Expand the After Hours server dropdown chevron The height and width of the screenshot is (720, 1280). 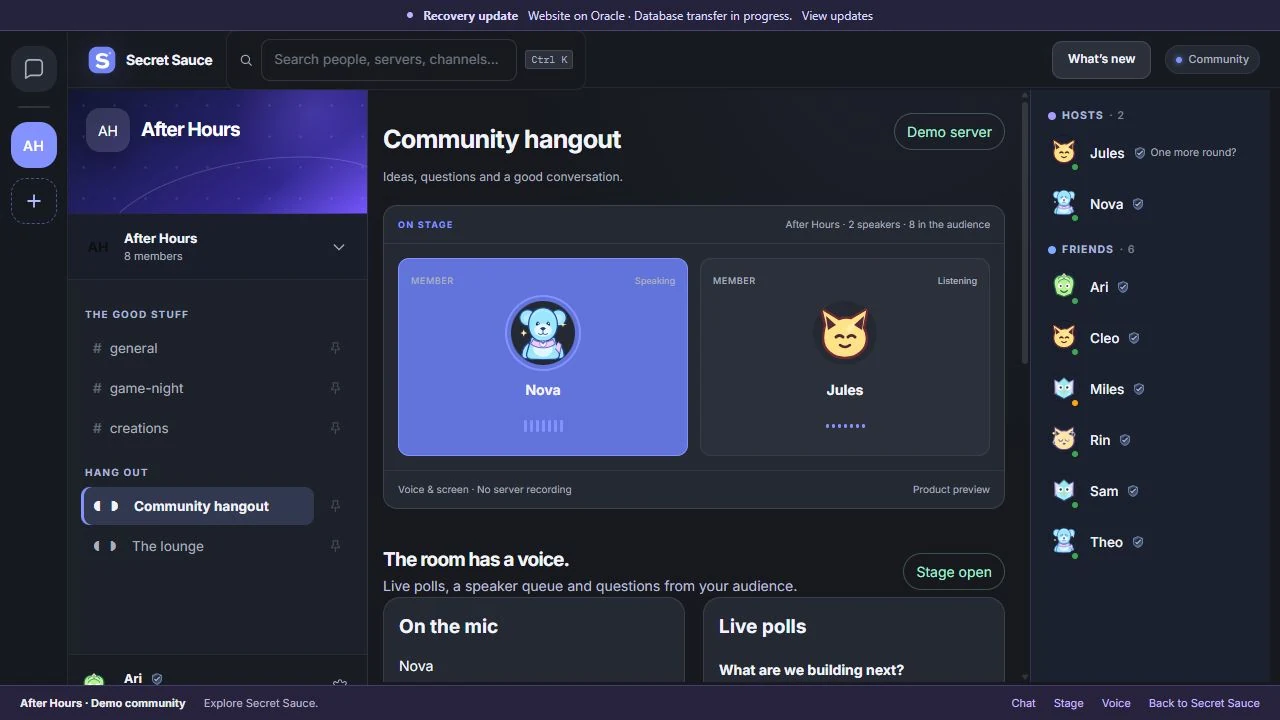click(339, 247)
